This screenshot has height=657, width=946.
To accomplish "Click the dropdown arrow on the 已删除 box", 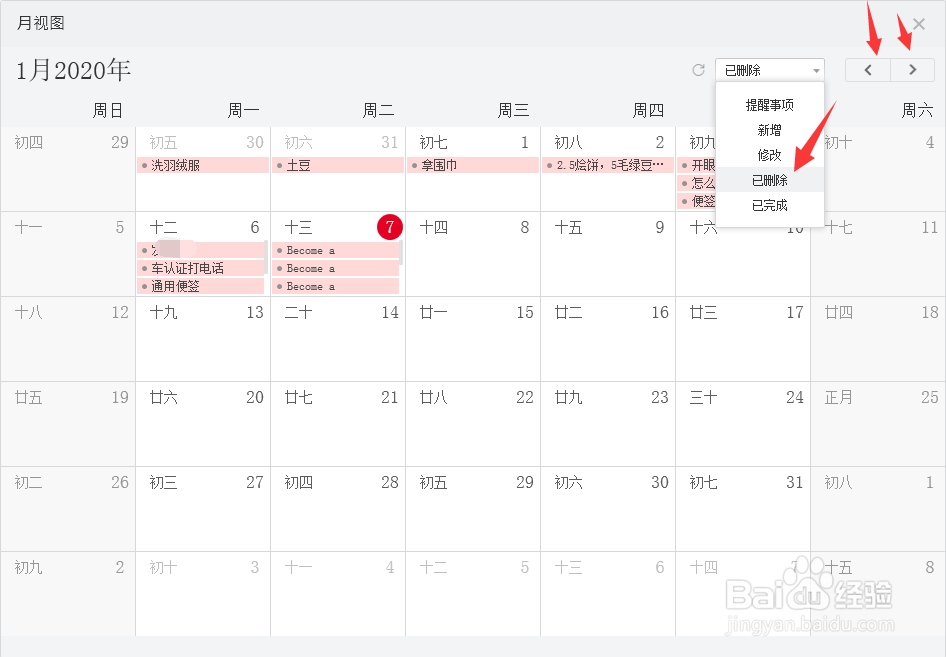I will point(816,69).
